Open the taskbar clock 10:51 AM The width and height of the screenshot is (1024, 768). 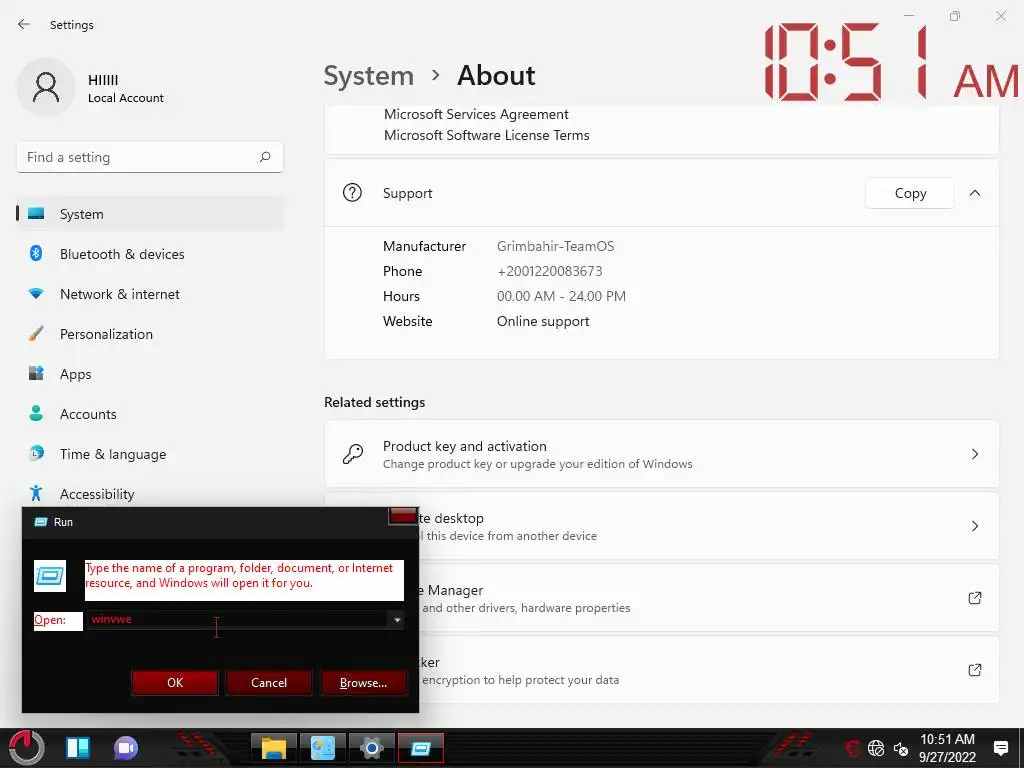947,748
